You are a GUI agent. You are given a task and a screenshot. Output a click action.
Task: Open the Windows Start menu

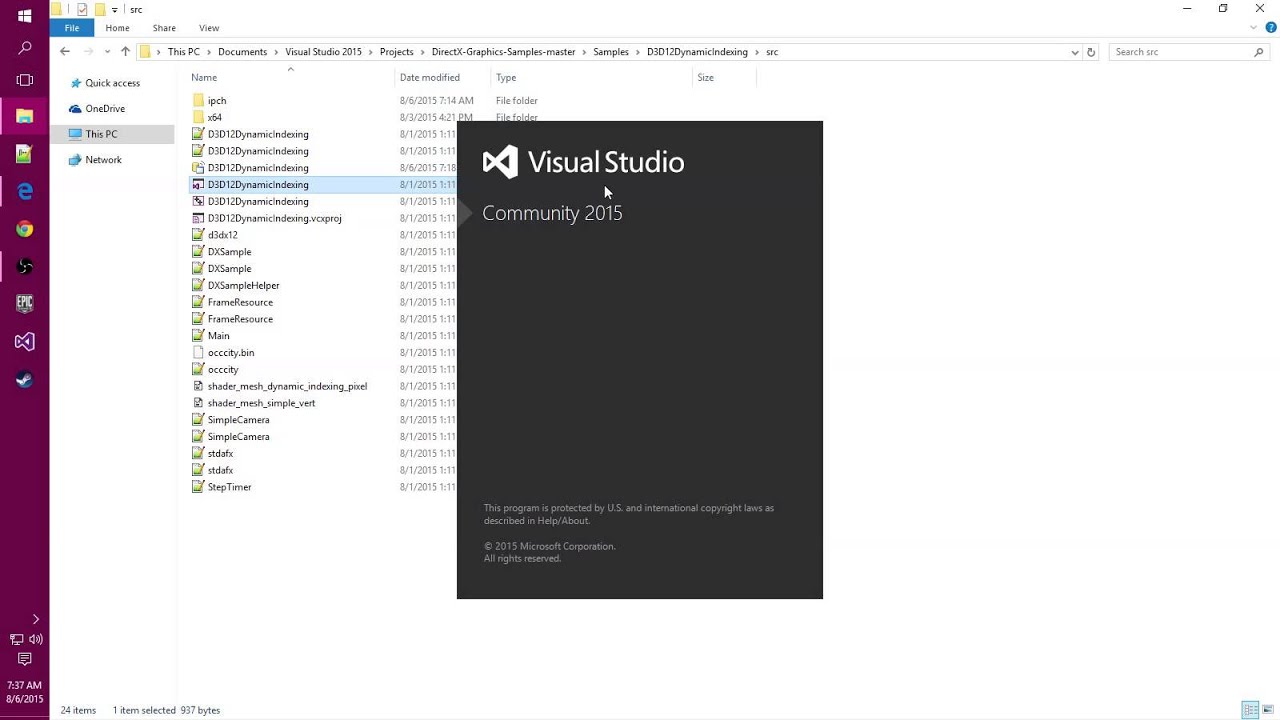coord(25,16)
